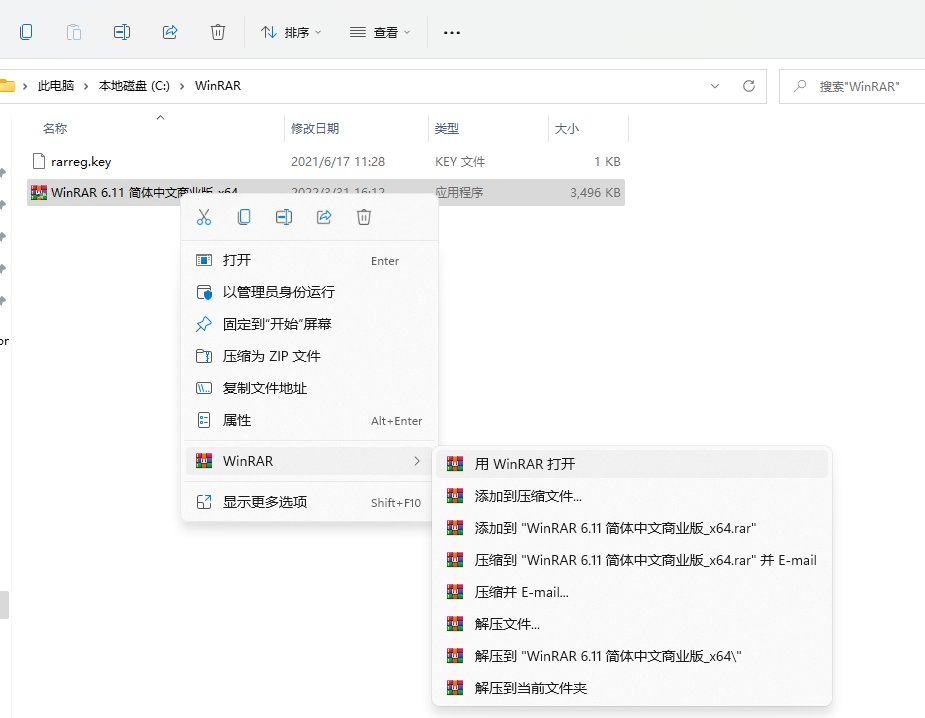925x718 pixels.
Task: Open the three-dots more options menu
Action: [452, 32]
